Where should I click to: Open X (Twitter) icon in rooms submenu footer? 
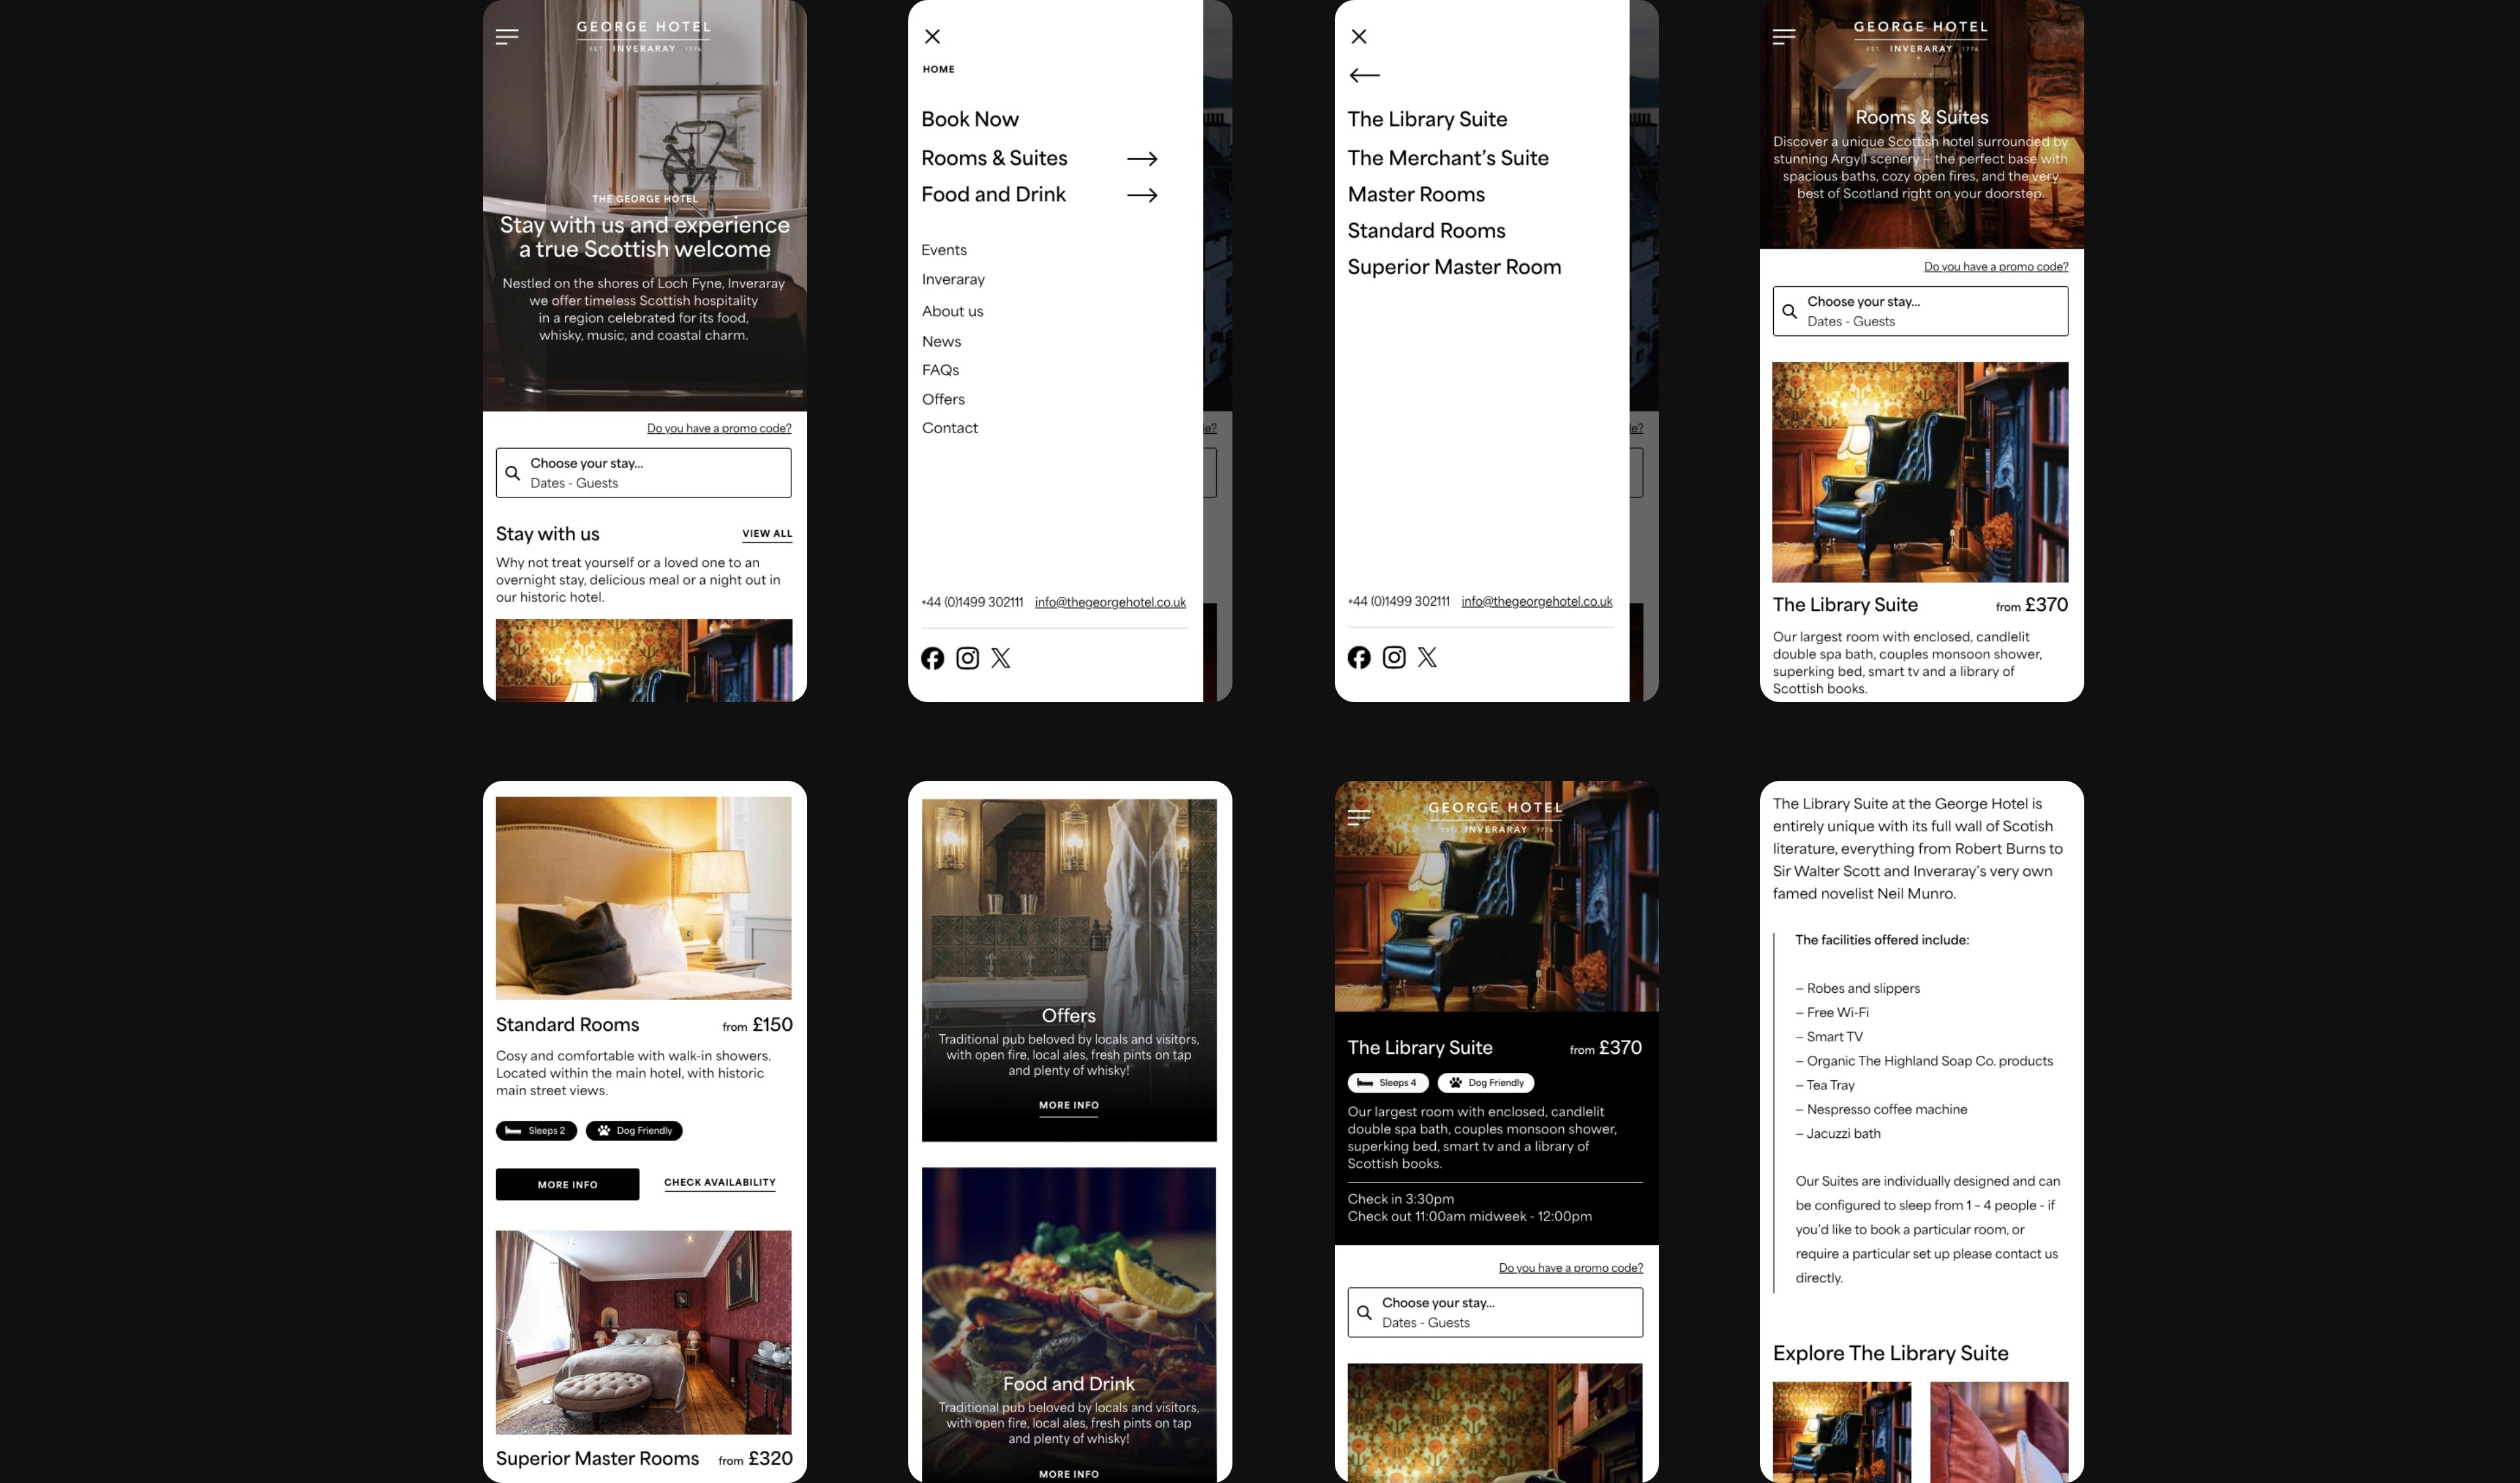click(x=1427, y=657)
